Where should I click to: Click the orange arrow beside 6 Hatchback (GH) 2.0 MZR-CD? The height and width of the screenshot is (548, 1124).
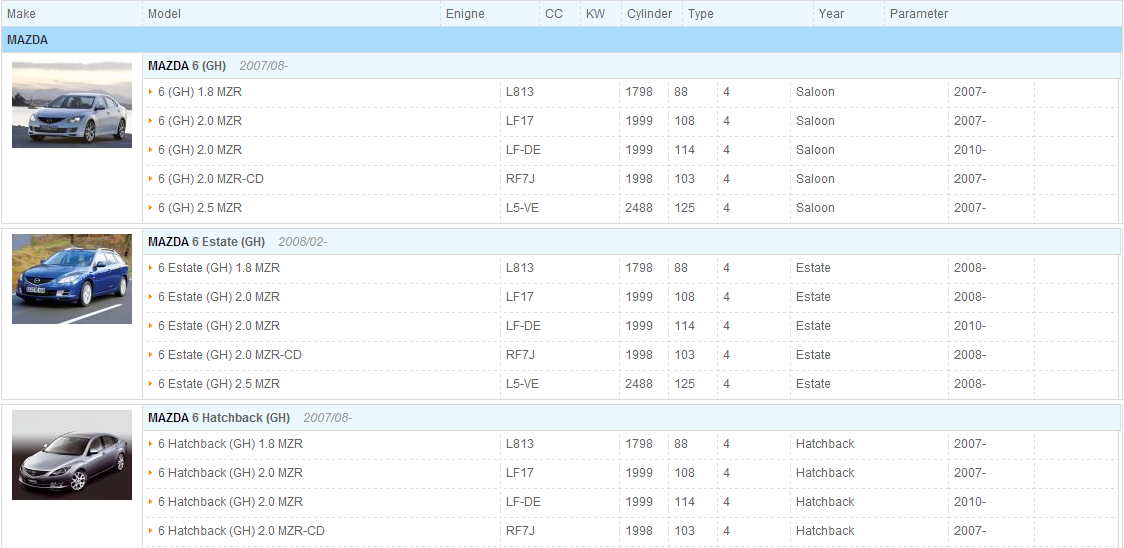(x=151, y=531)
